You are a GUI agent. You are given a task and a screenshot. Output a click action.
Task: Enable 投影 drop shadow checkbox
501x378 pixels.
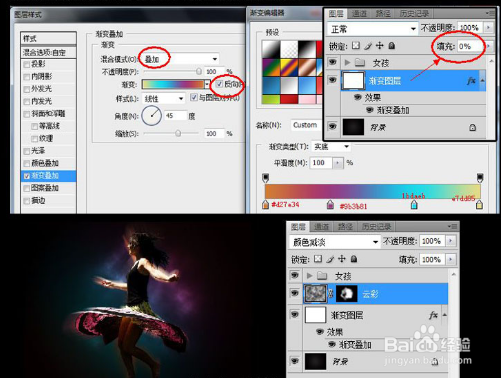click(27, 64)
